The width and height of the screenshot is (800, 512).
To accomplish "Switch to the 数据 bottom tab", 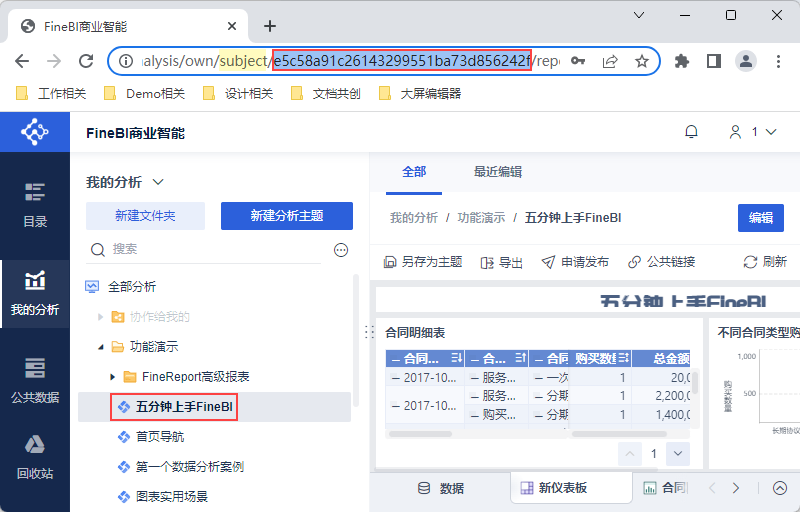I will coord(441,489).
